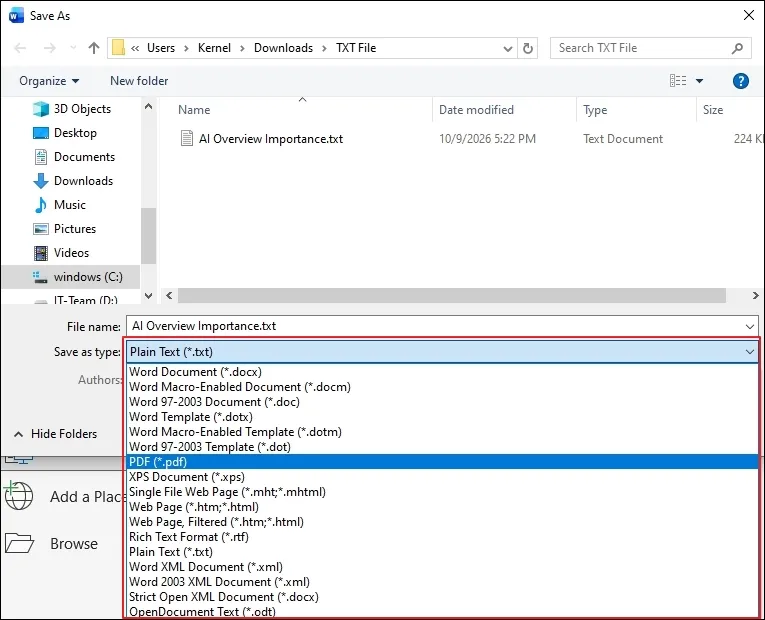Viewport: 765px width, 620px height.
Task: Go up one folder level
Action: 94,48
